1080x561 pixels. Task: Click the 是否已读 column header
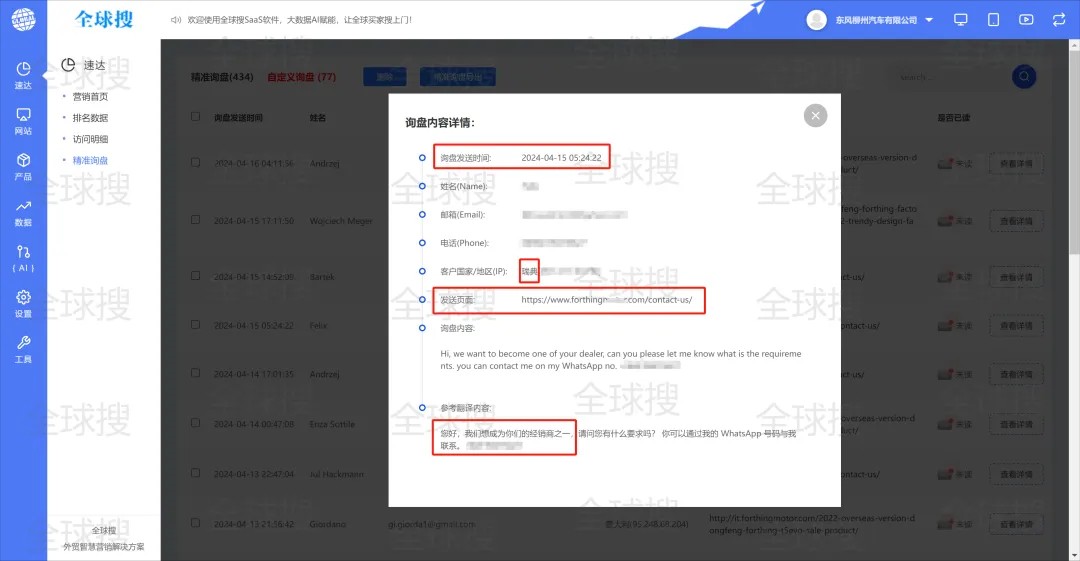point(954,118)
